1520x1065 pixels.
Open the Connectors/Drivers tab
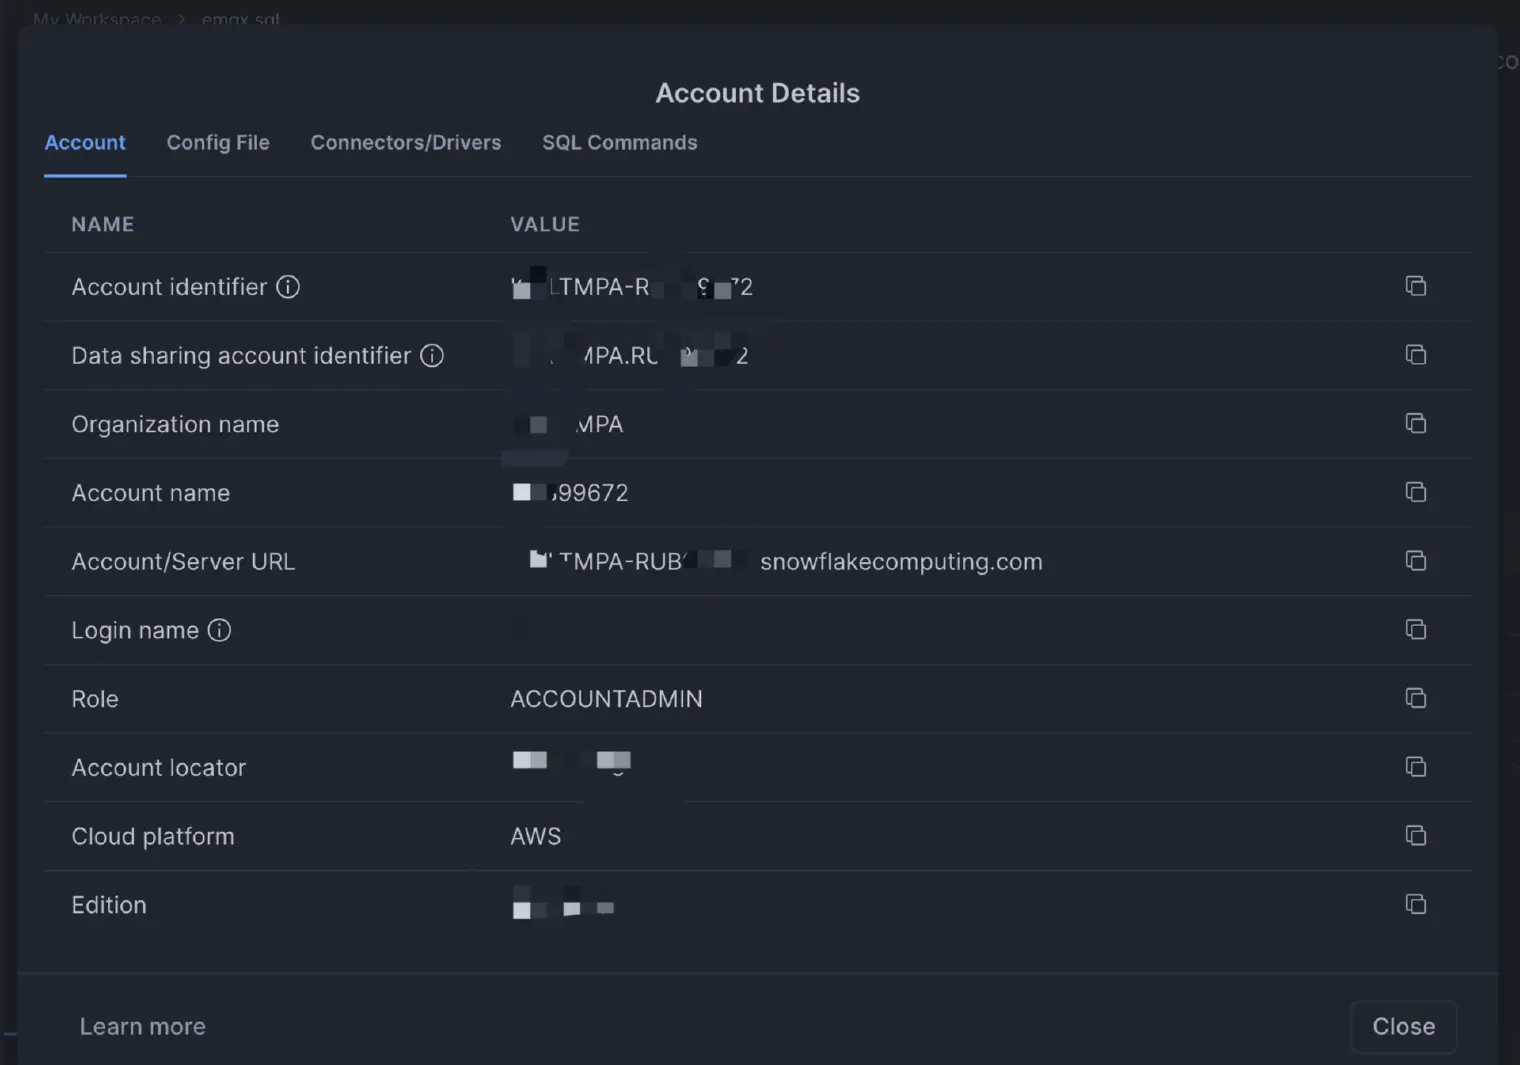(405, 143)
